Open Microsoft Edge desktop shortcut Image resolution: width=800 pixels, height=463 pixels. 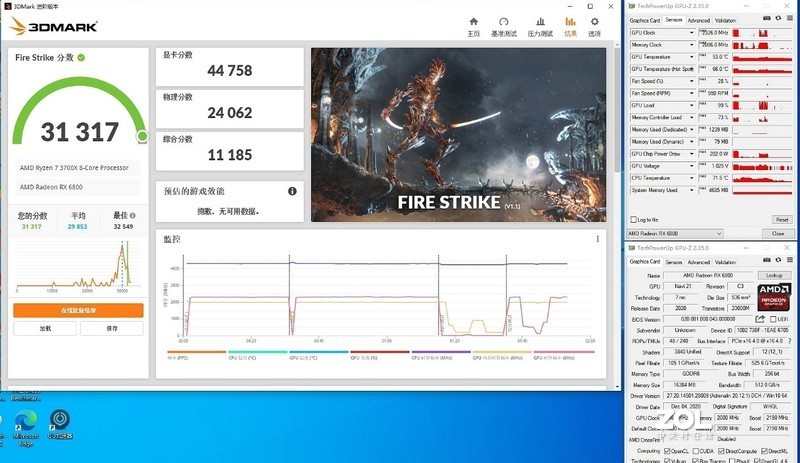(x=26, y=428)
